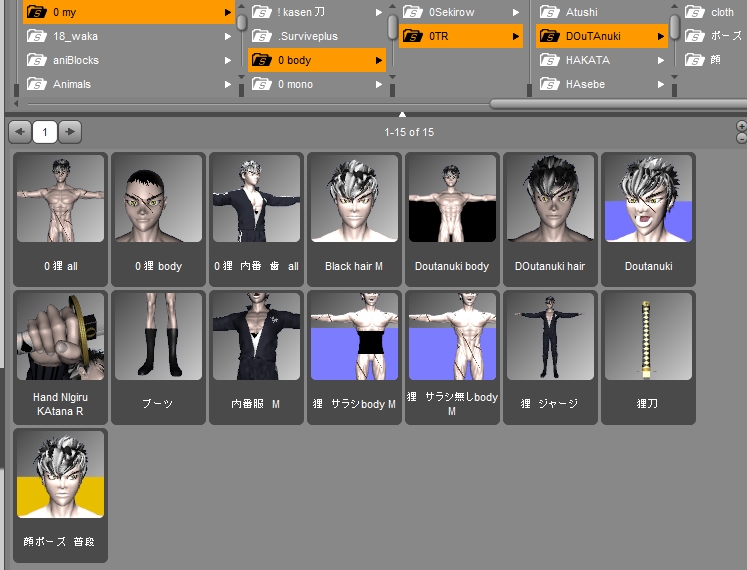Expand arrow next to HAsebe

(661, 84)
